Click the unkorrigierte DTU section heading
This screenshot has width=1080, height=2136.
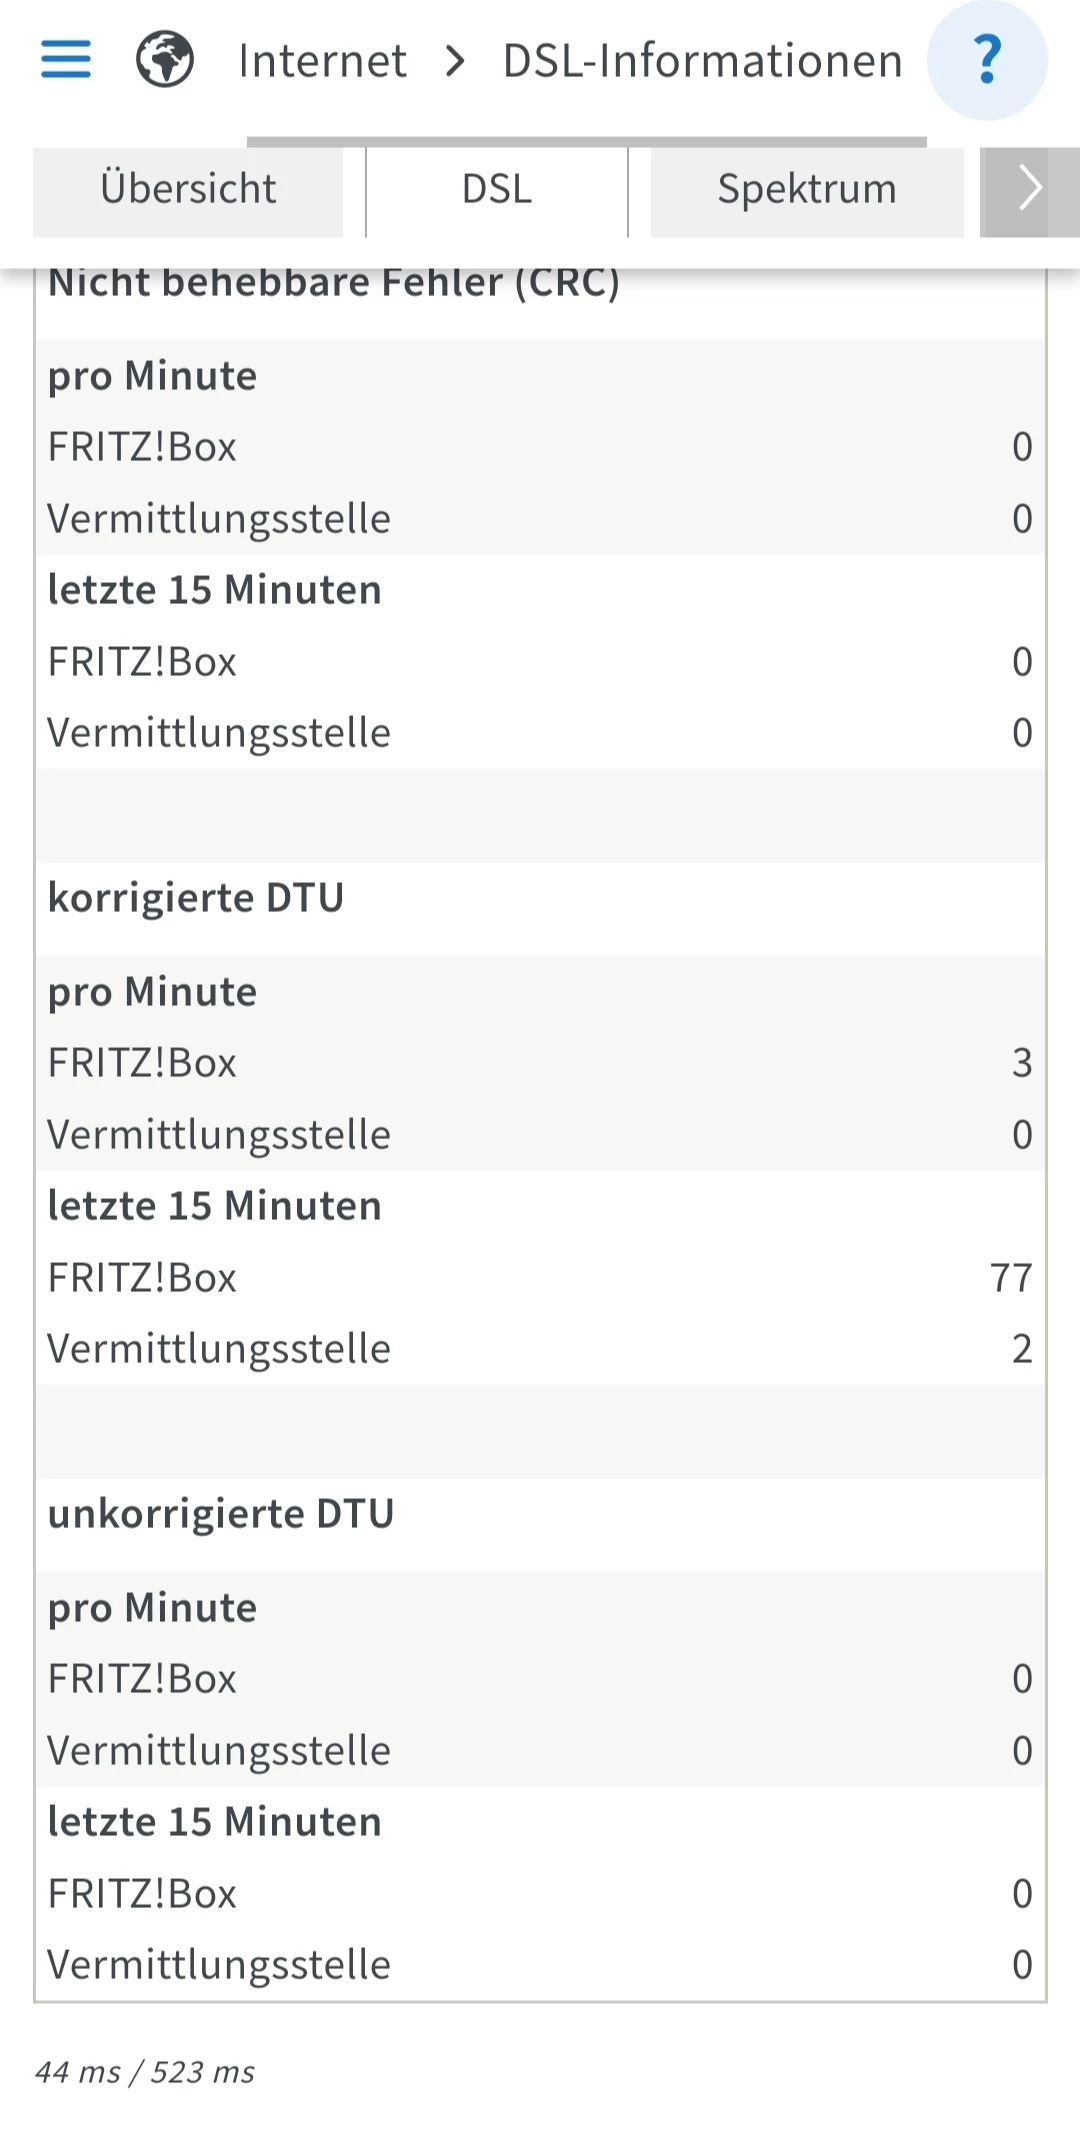[x=221, y=1514]
